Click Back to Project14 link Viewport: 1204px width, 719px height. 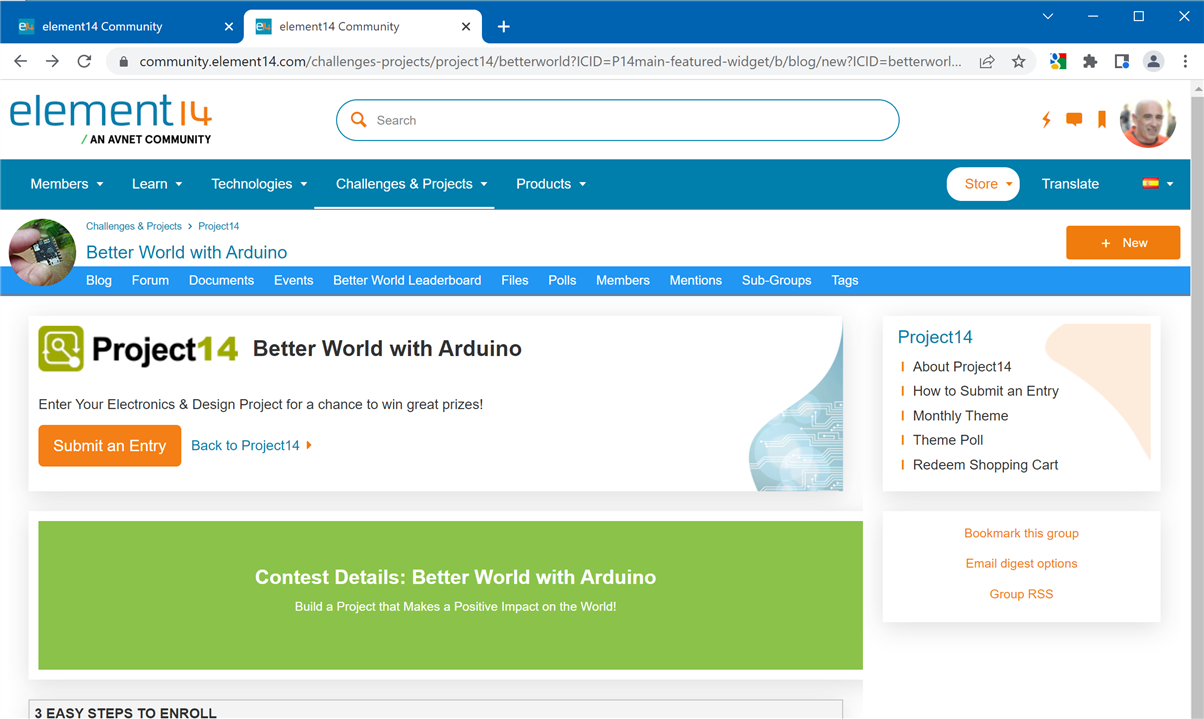(246, 445)
